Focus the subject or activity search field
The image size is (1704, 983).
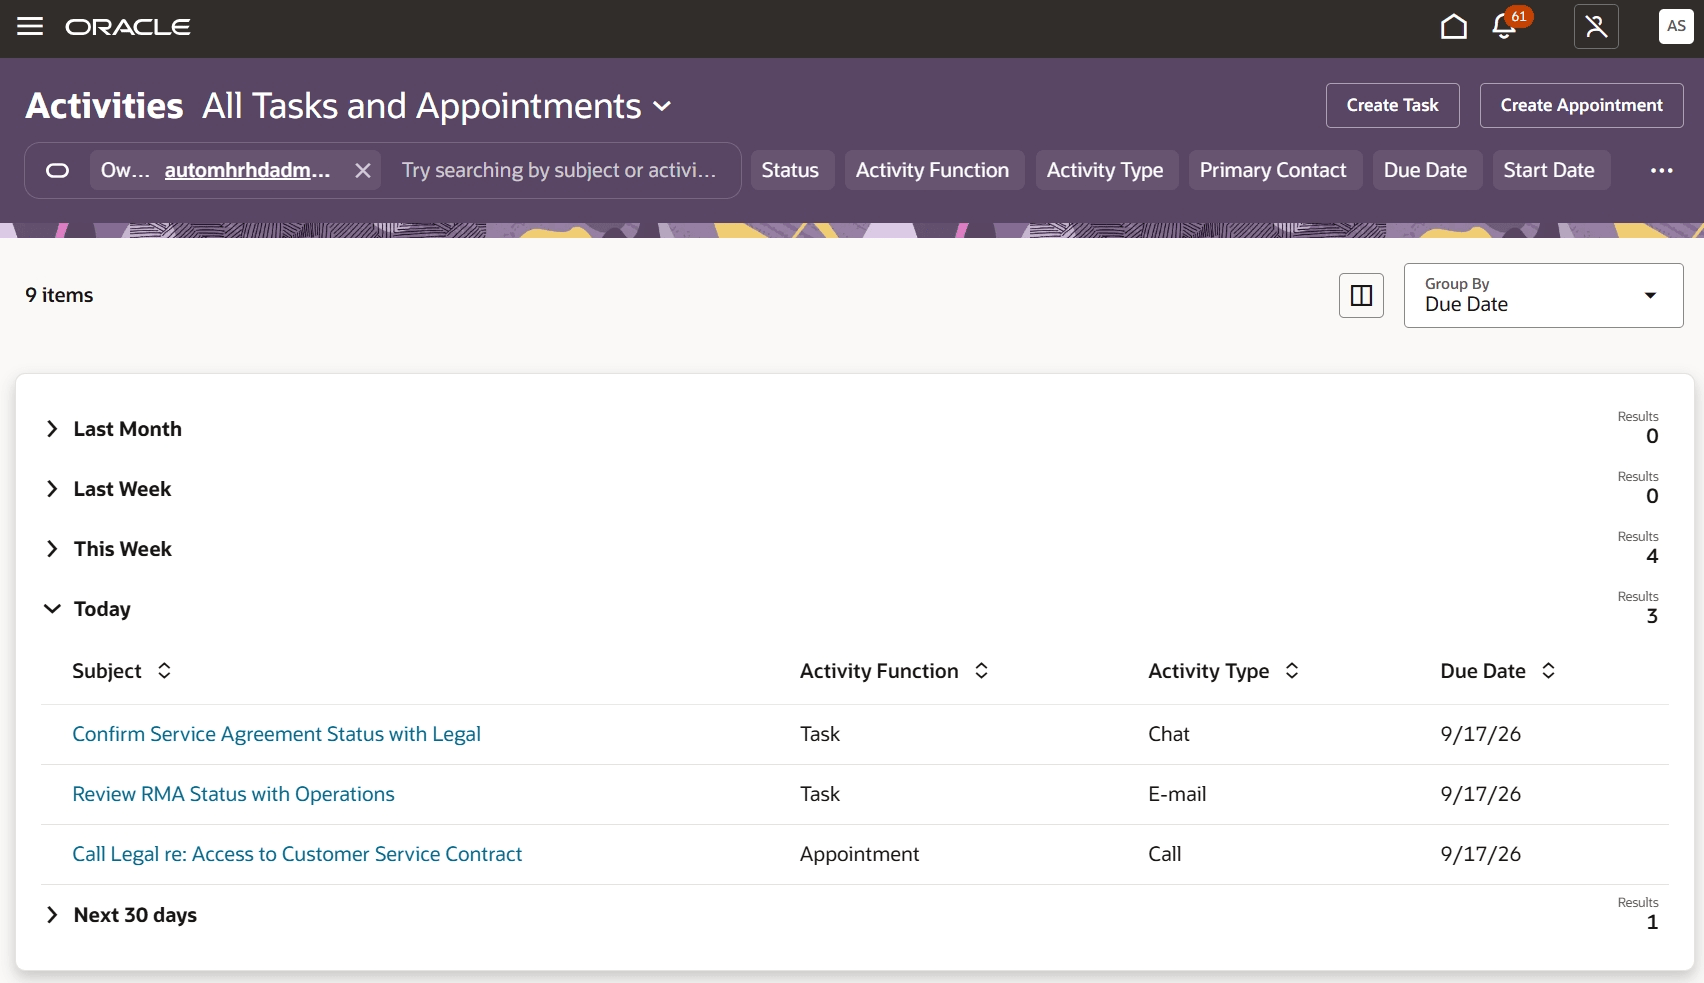click(559, 171)
